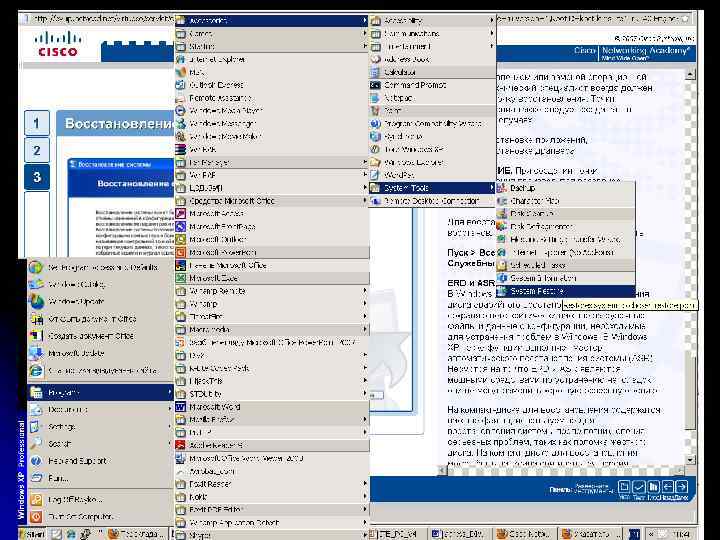Expand the Mozilla Firefox submenu
The image size is (720, 540).
coord(272,419)
